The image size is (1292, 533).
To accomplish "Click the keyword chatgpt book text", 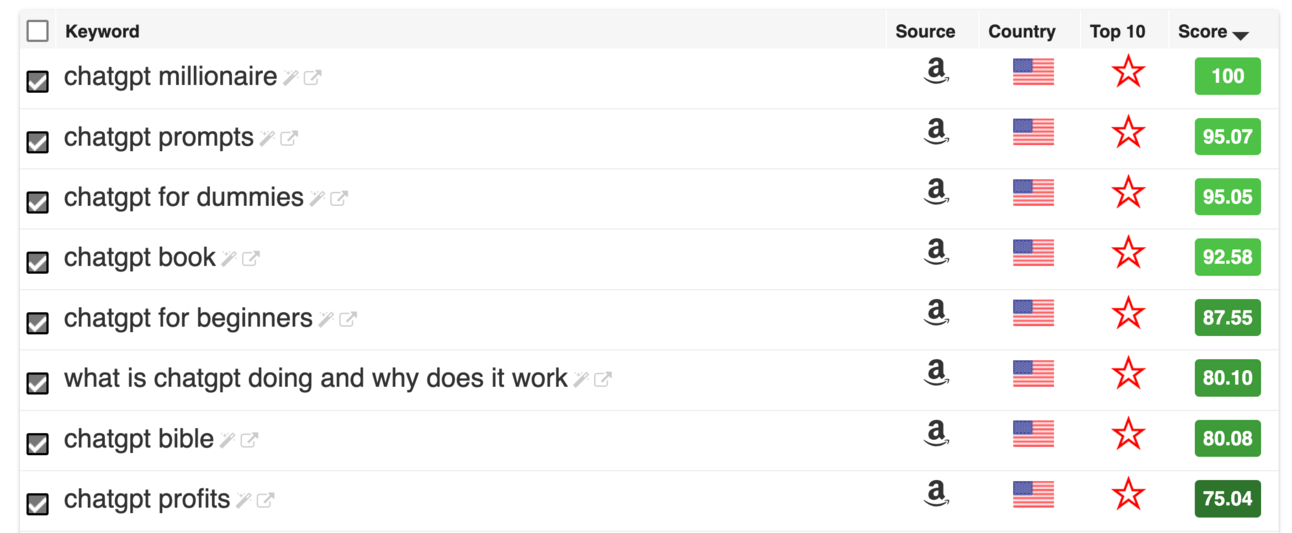I will point(140,258).
